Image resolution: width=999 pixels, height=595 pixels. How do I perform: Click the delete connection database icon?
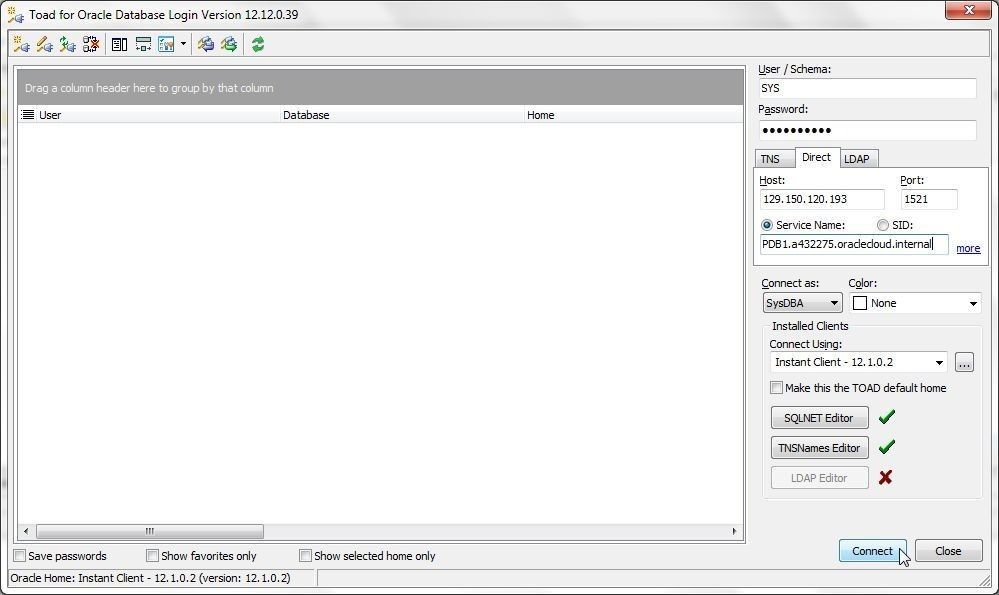click(90, 44)
